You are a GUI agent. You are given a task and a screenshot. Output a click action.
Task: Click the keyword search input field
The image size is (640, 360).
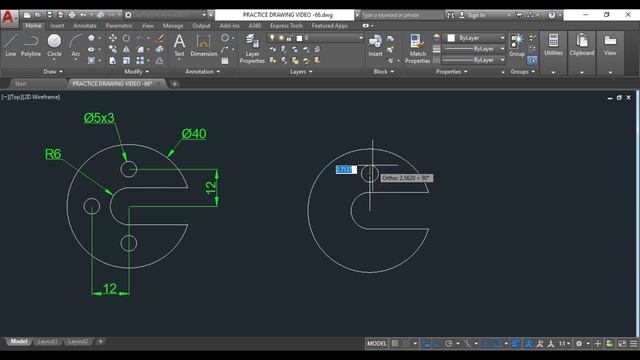point(402,15)
